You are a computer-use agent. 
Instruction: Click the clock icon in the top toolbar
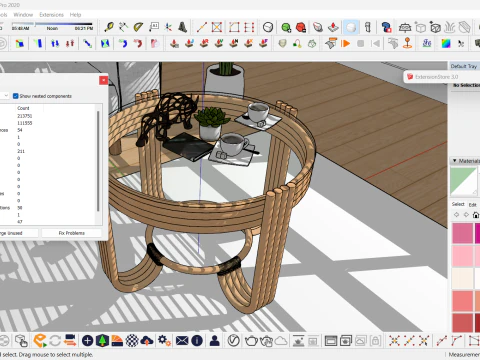[268, 27]
